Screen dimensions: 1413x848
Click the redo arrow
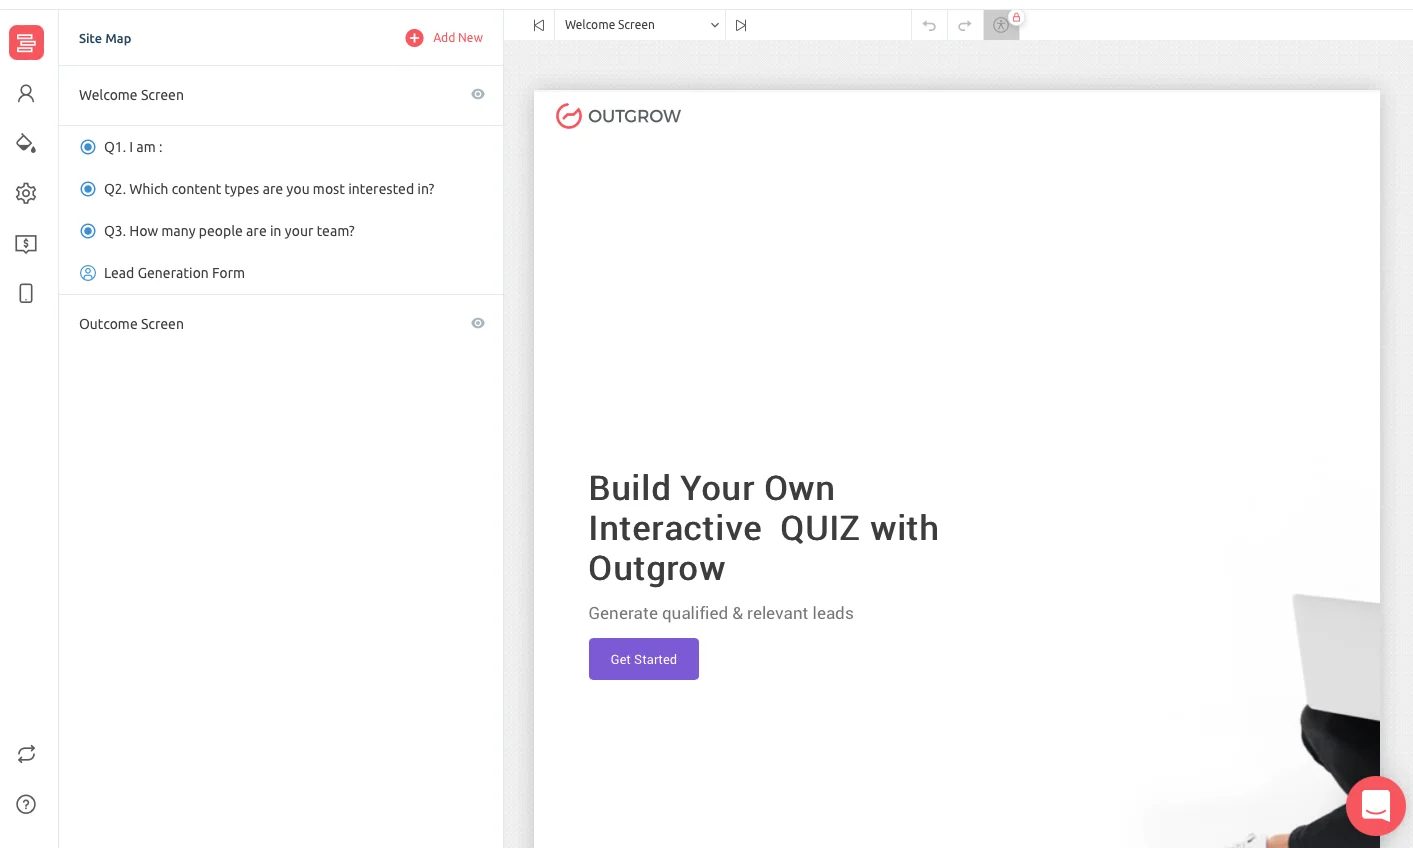point(965,25)
